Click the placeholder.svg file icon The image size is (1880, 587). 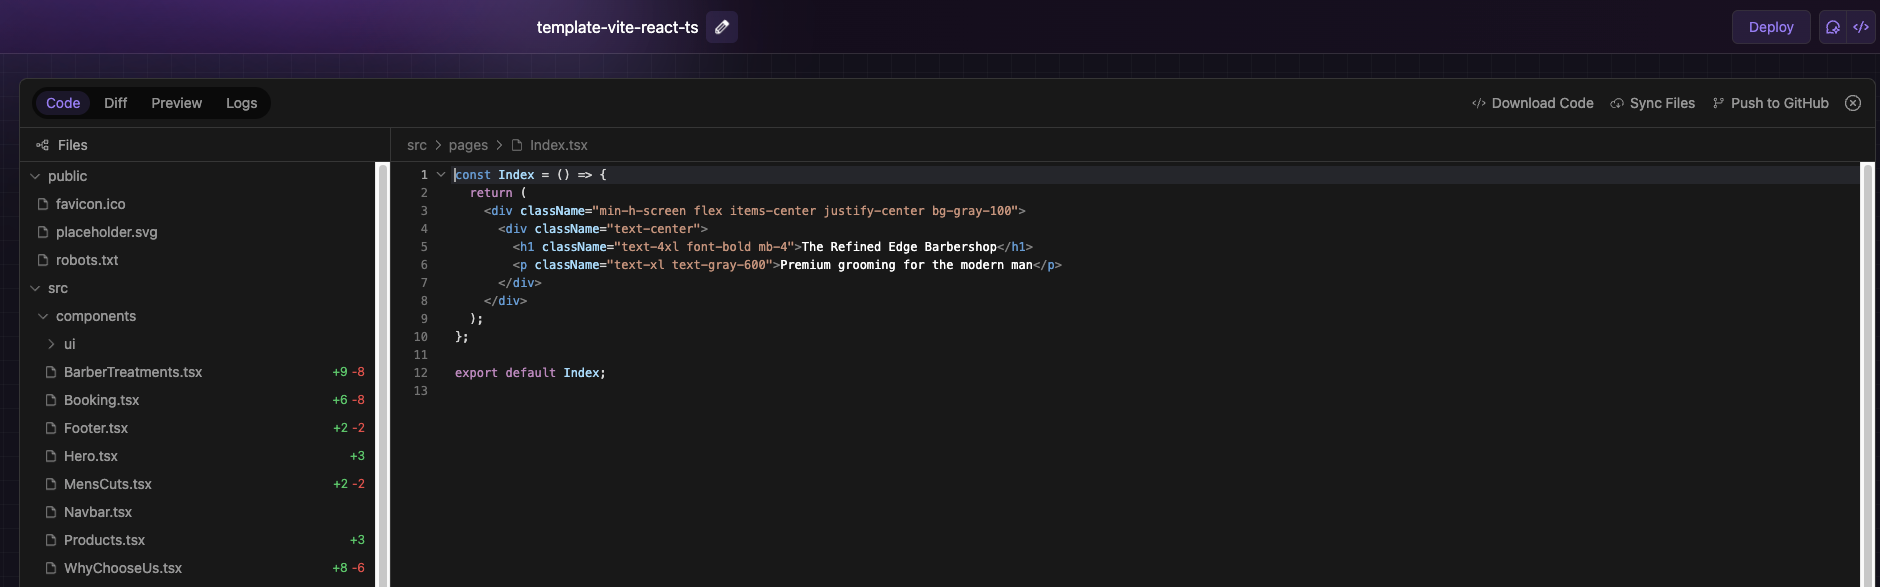click(x=43, y=232)
